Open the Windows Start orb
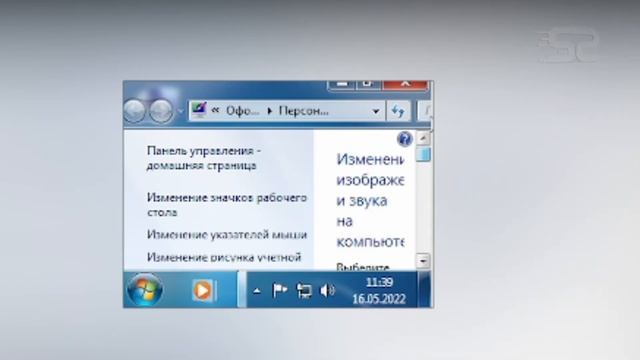The height and width of the screenshot is (360, 640). pyautogui.click(x=144, y=289)
